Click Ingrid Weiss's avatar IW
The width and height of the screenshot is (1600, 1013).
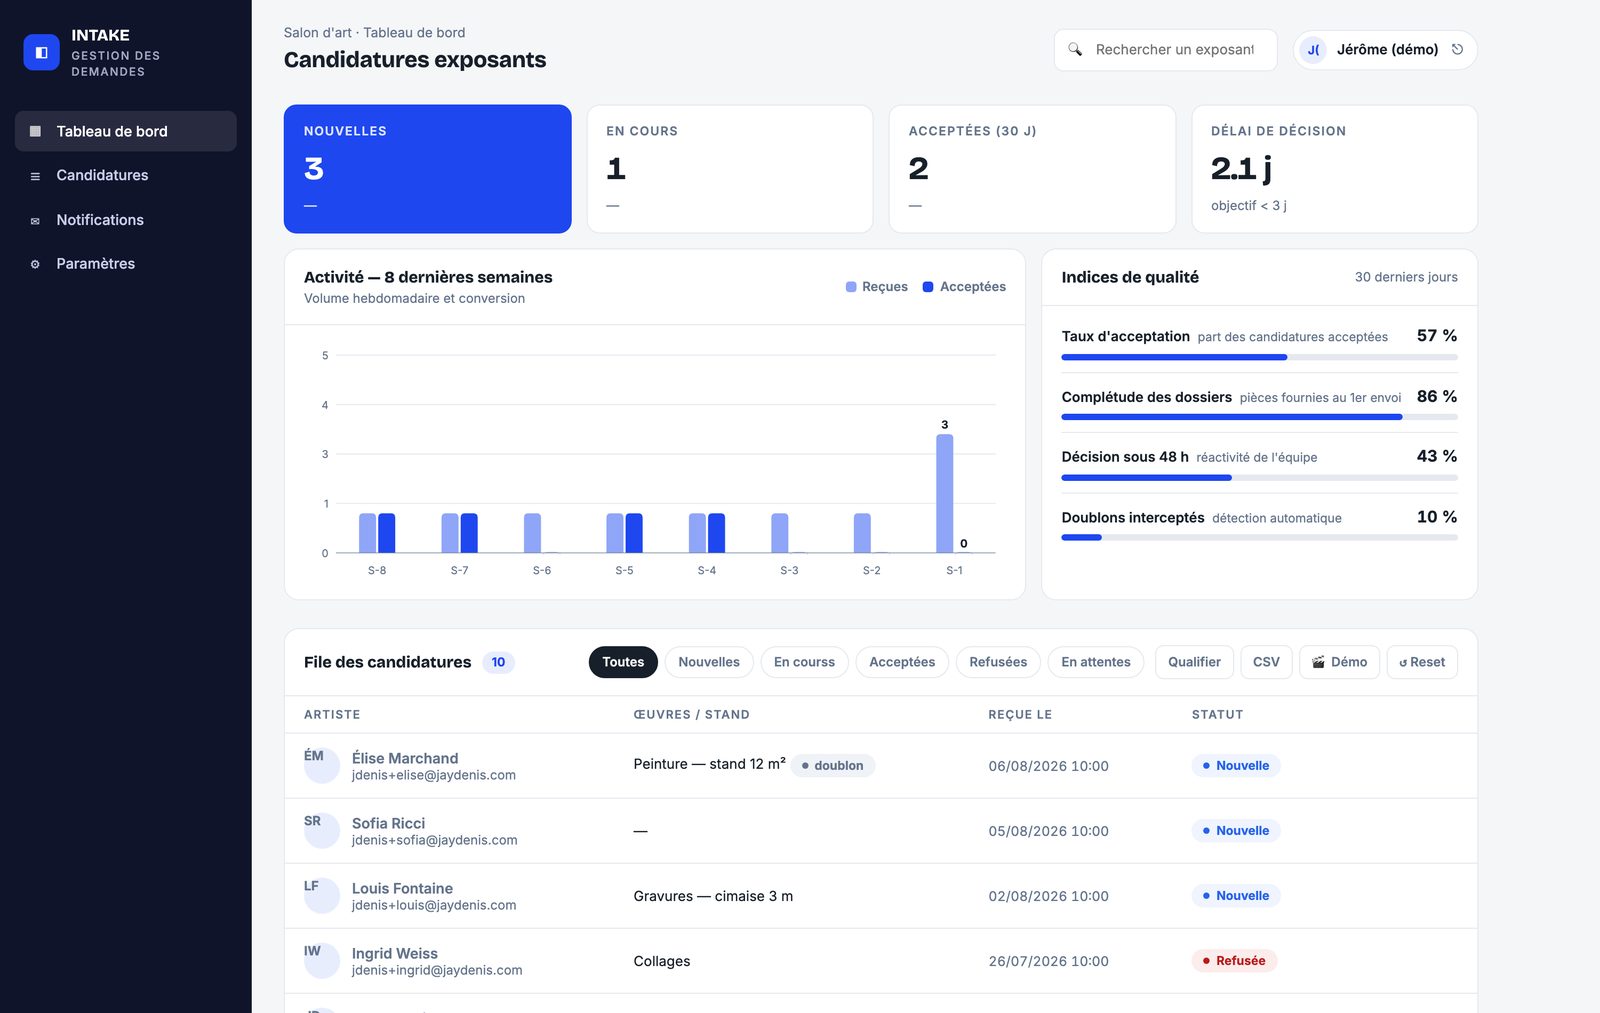[321, 961]
